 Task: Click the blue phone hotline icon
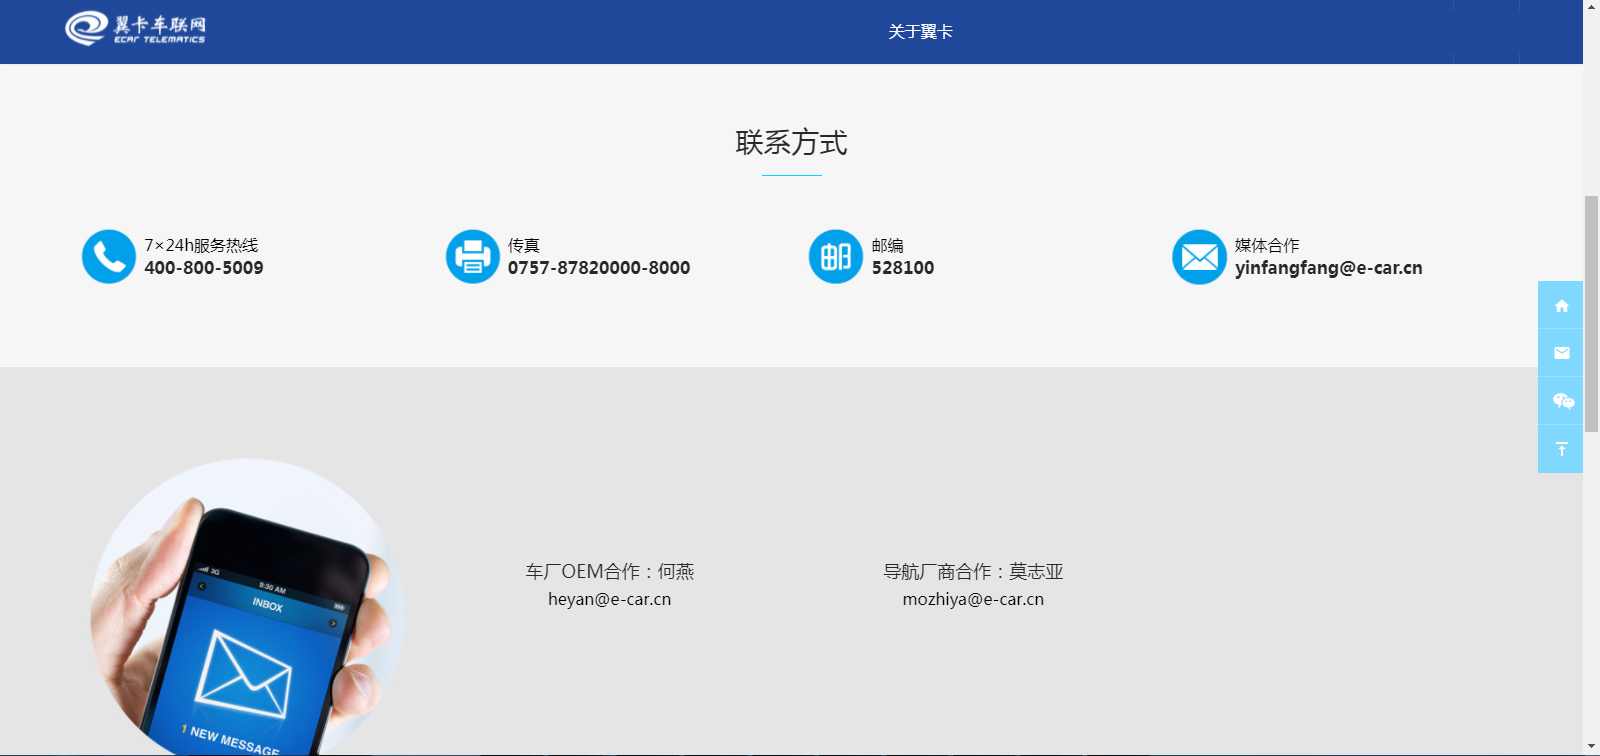pos(109,257)
